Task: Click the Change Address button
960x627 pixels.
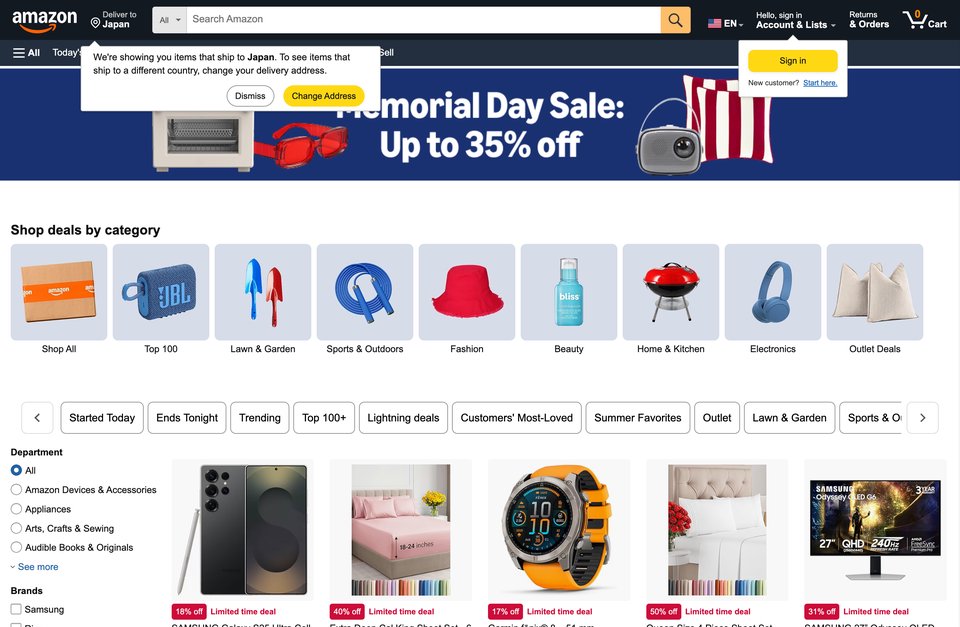Action: click(x=323, y=96)
